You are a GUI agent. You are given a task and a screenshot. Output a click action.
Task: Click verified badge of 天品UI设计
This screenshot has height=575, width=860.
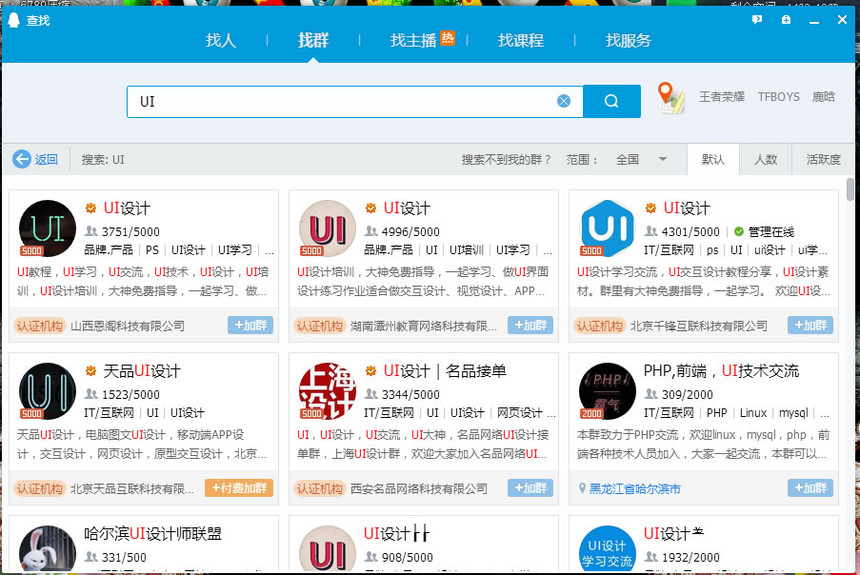tap(91, 371)
